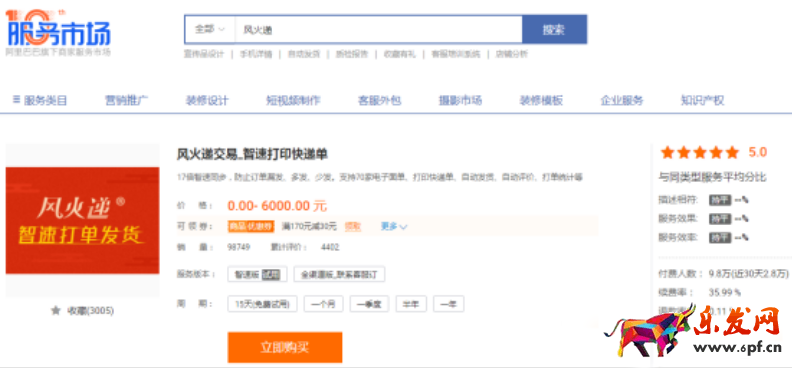Select the 智速版 service version
The width and height of the screenshot is (792, 368).
pyautogui.click(x=258, y=275)
